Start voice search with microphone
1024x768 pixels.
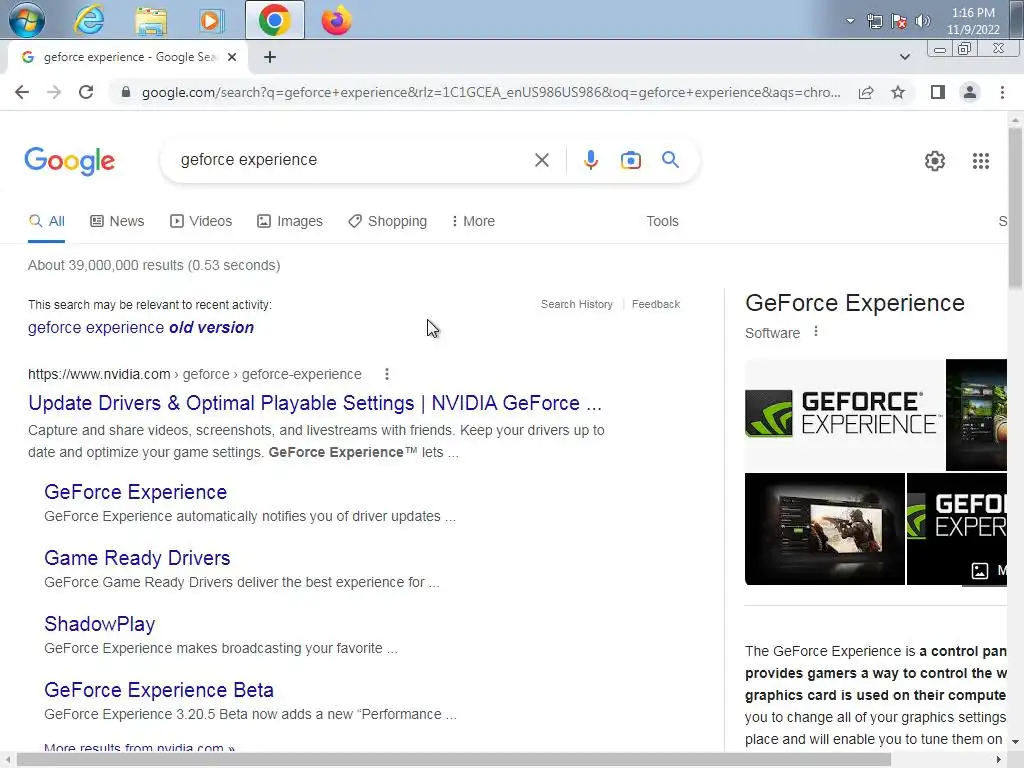(x=590, y=160)
